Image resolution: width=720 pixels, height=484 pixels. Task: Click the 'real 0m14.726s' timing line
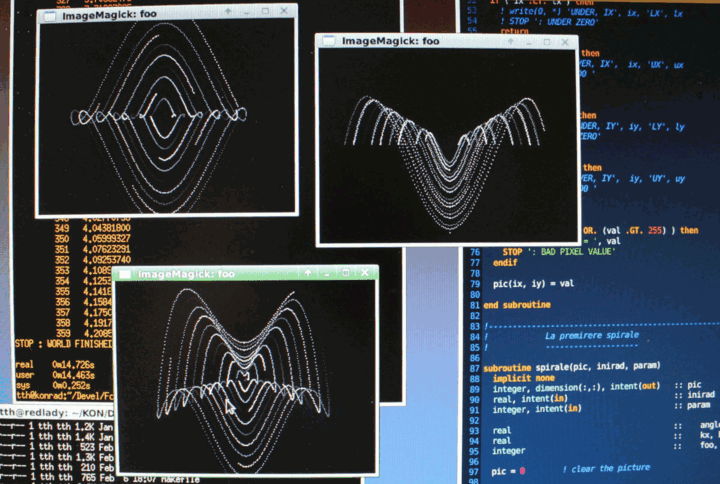coord(55,365)
